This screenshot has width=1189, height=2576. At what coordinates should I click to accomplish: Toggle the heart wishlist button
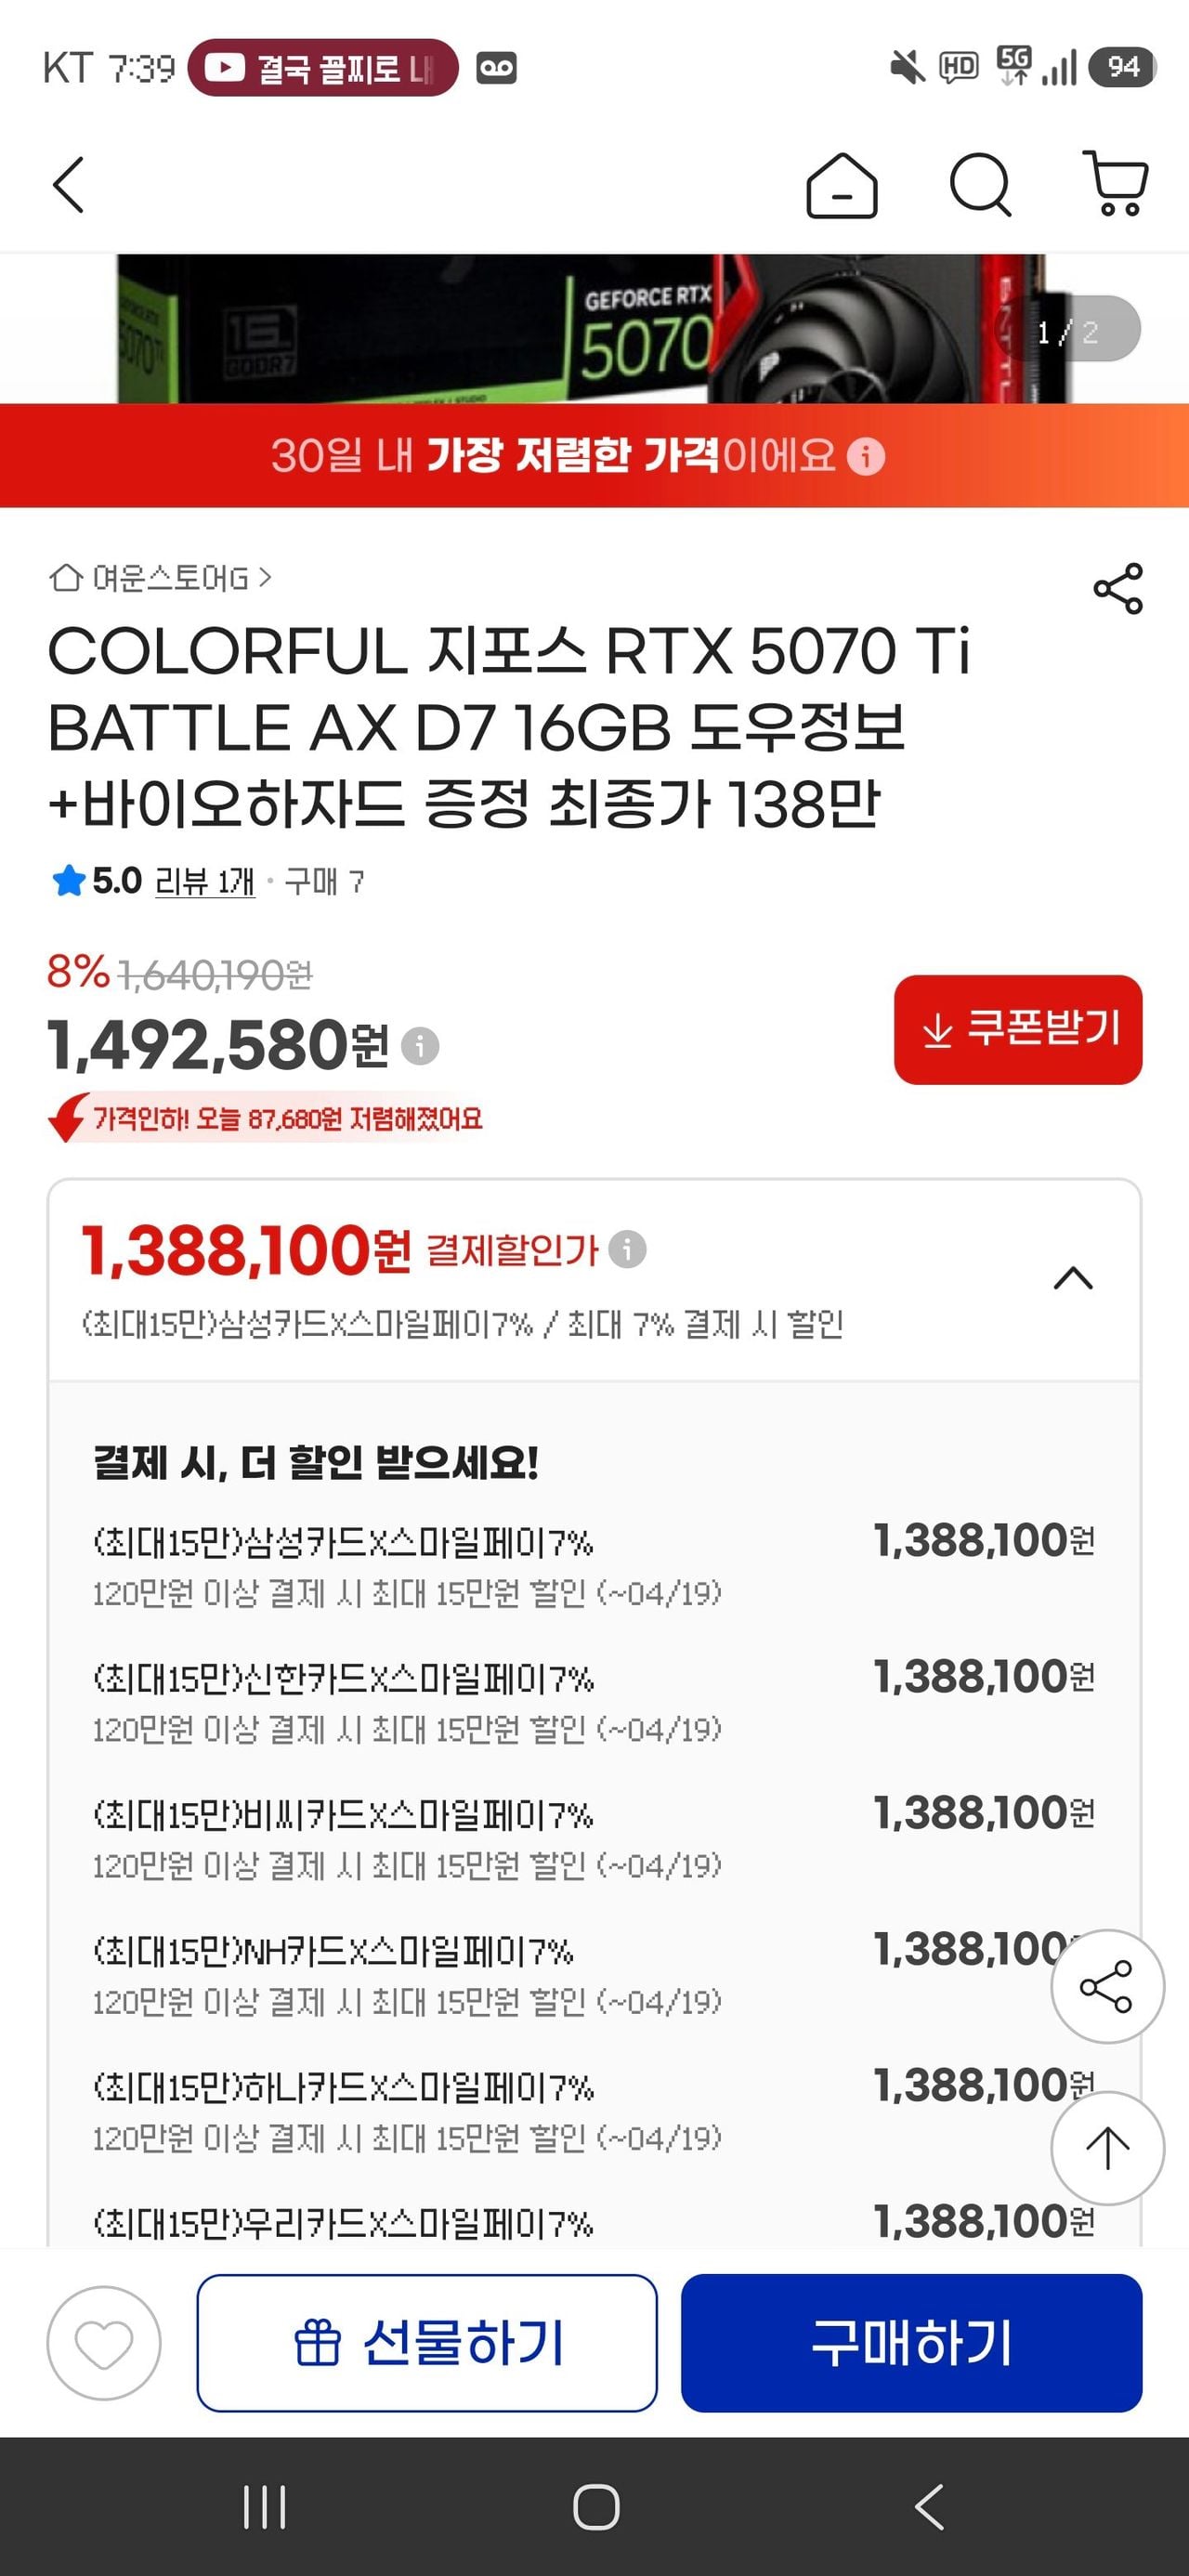[x=104, y=2343]
